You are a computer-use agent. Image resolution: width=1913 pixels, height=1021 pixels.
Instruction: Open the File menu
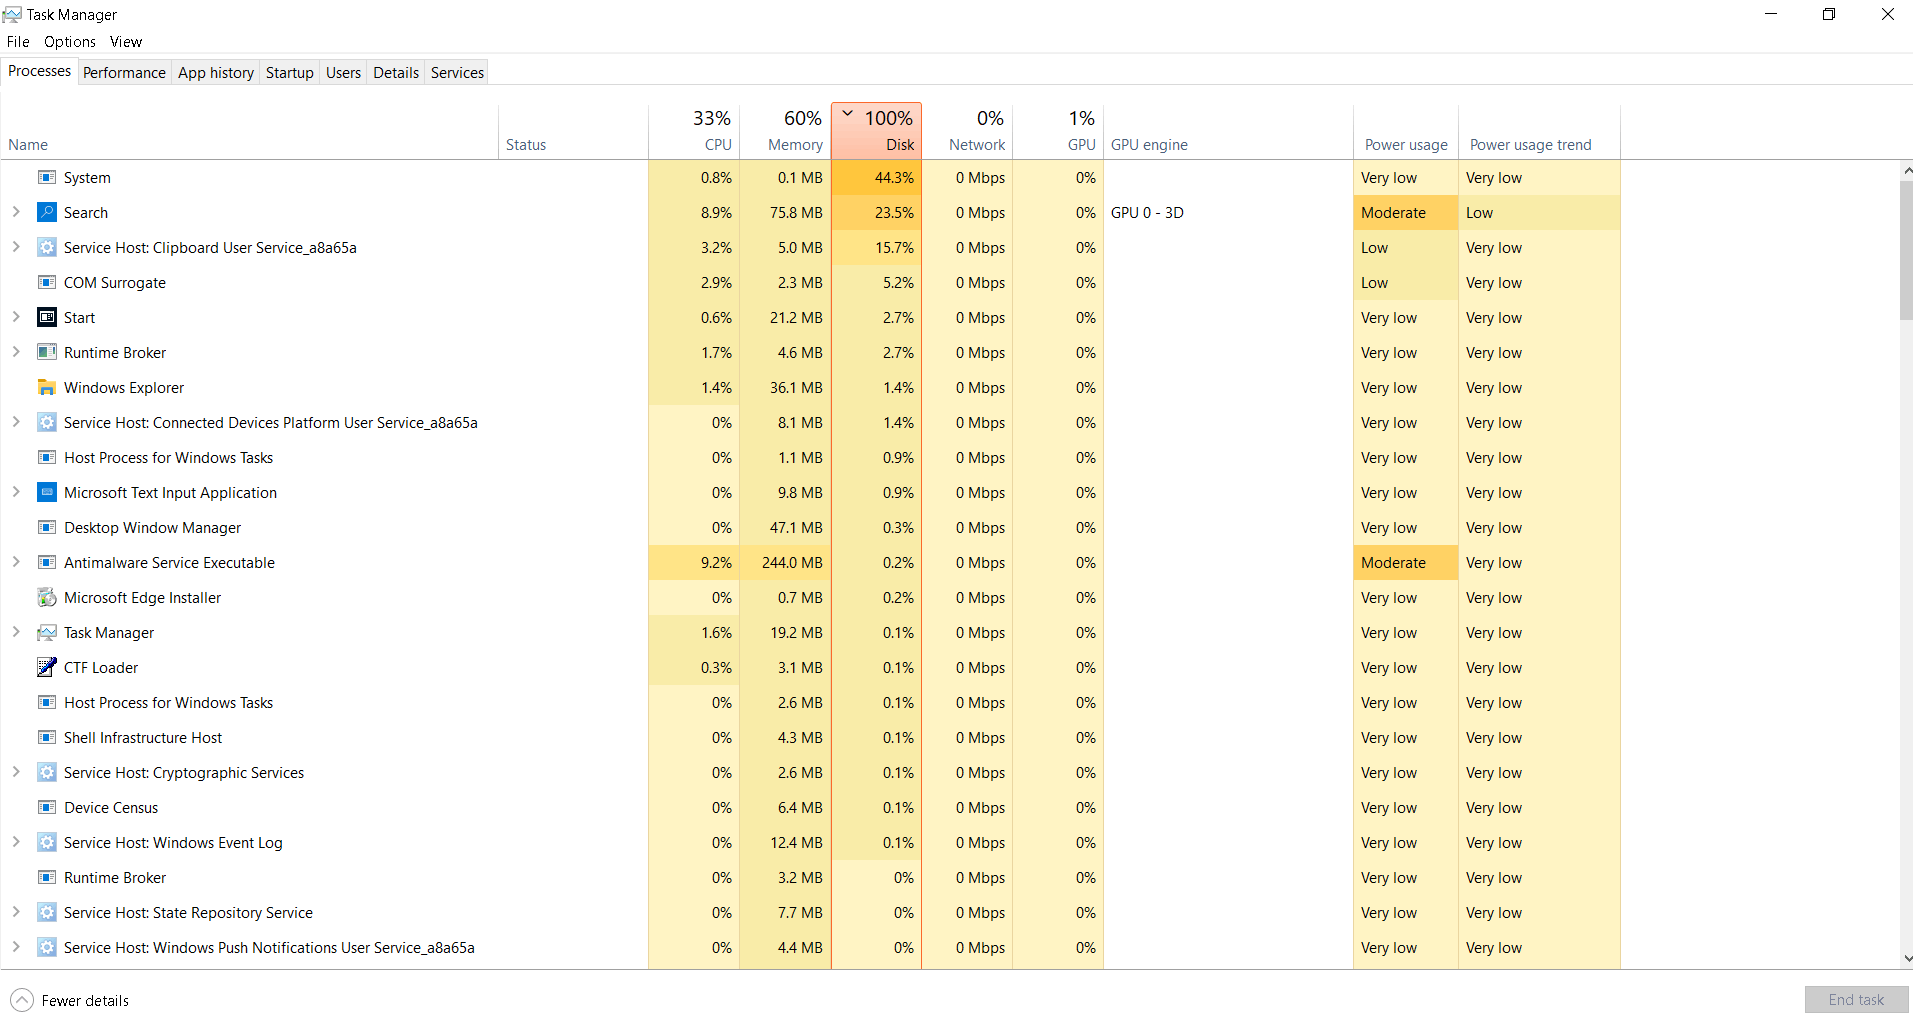pos(18,42)
